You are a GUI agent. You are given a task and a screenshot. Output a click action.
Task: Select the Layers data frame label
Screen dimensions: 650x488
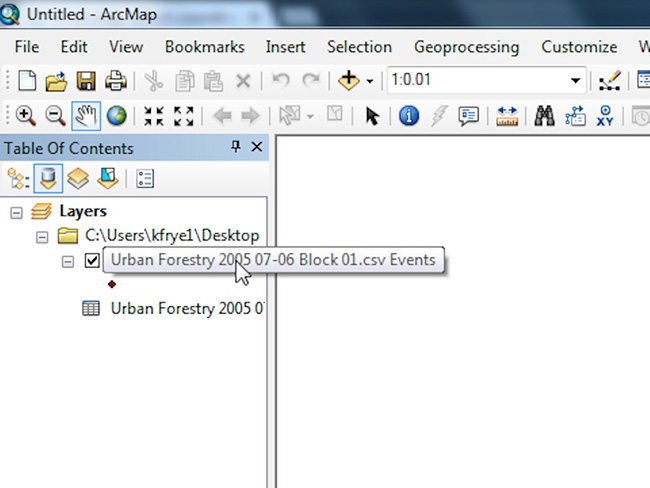[83, 211]
